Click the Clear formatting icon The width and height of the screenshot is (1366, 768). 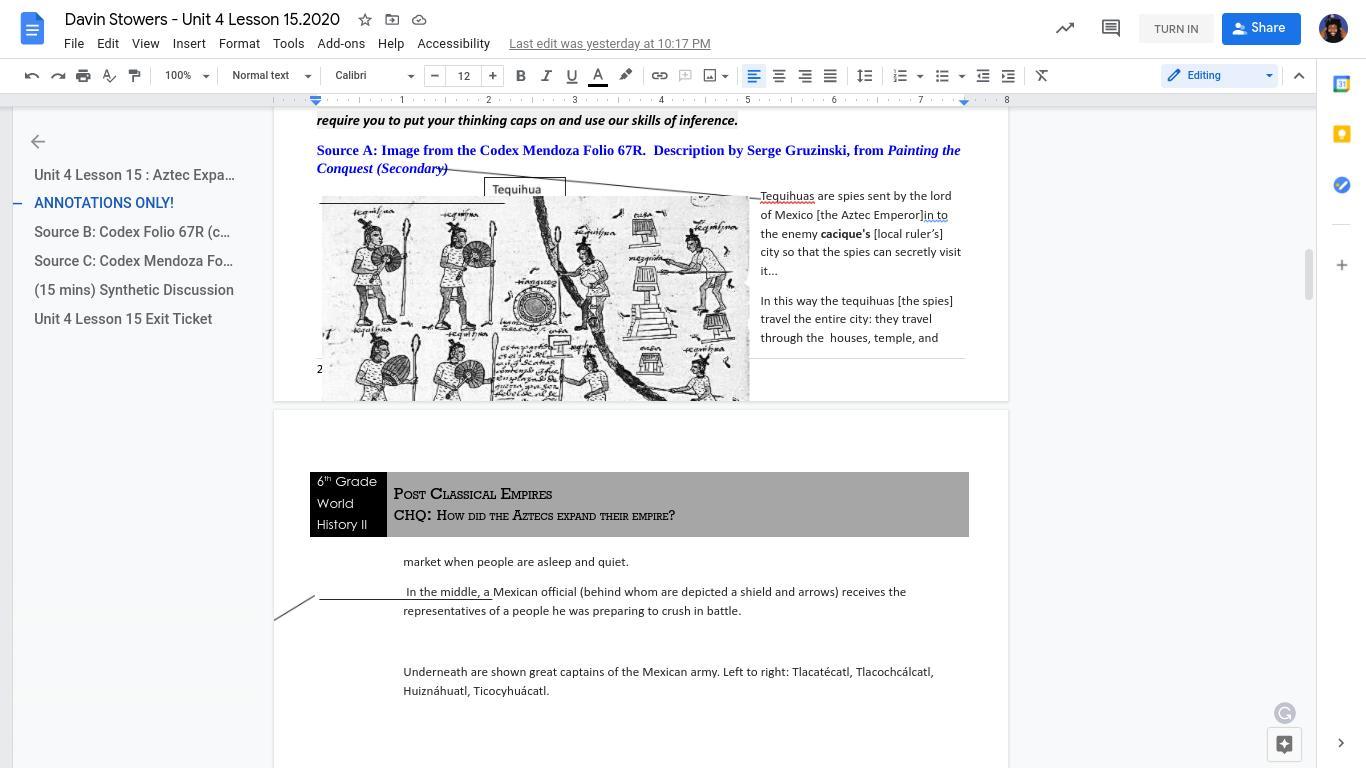(x=1041, y=76)
